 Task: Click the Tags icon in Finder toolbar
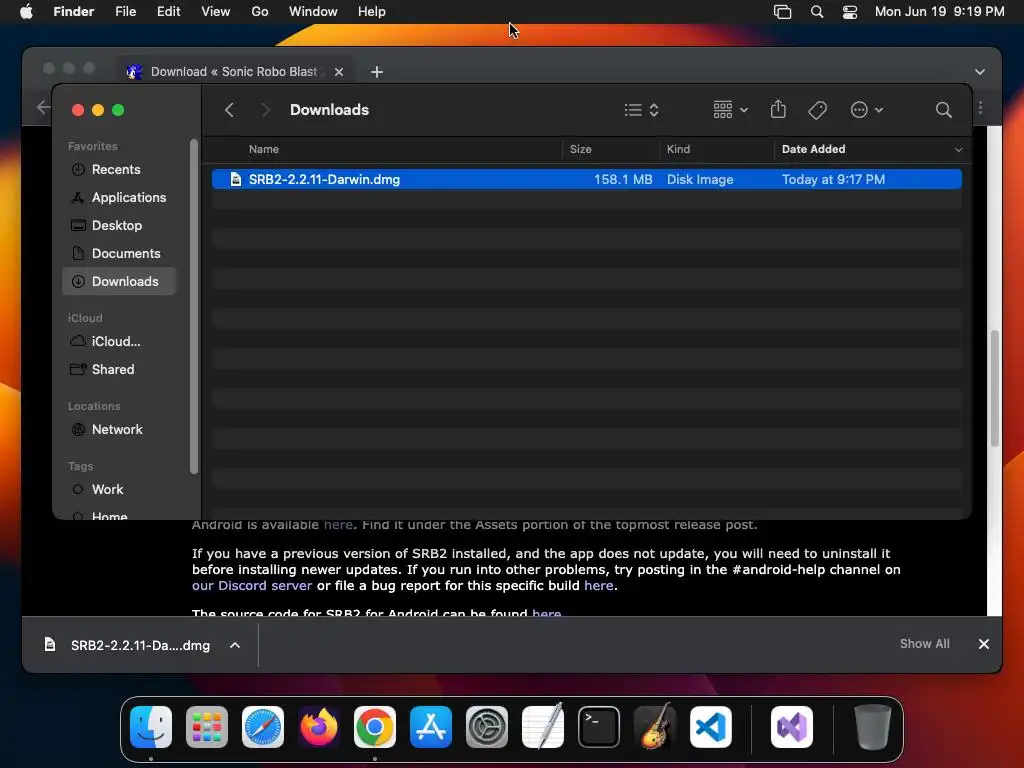coord(818,110)
